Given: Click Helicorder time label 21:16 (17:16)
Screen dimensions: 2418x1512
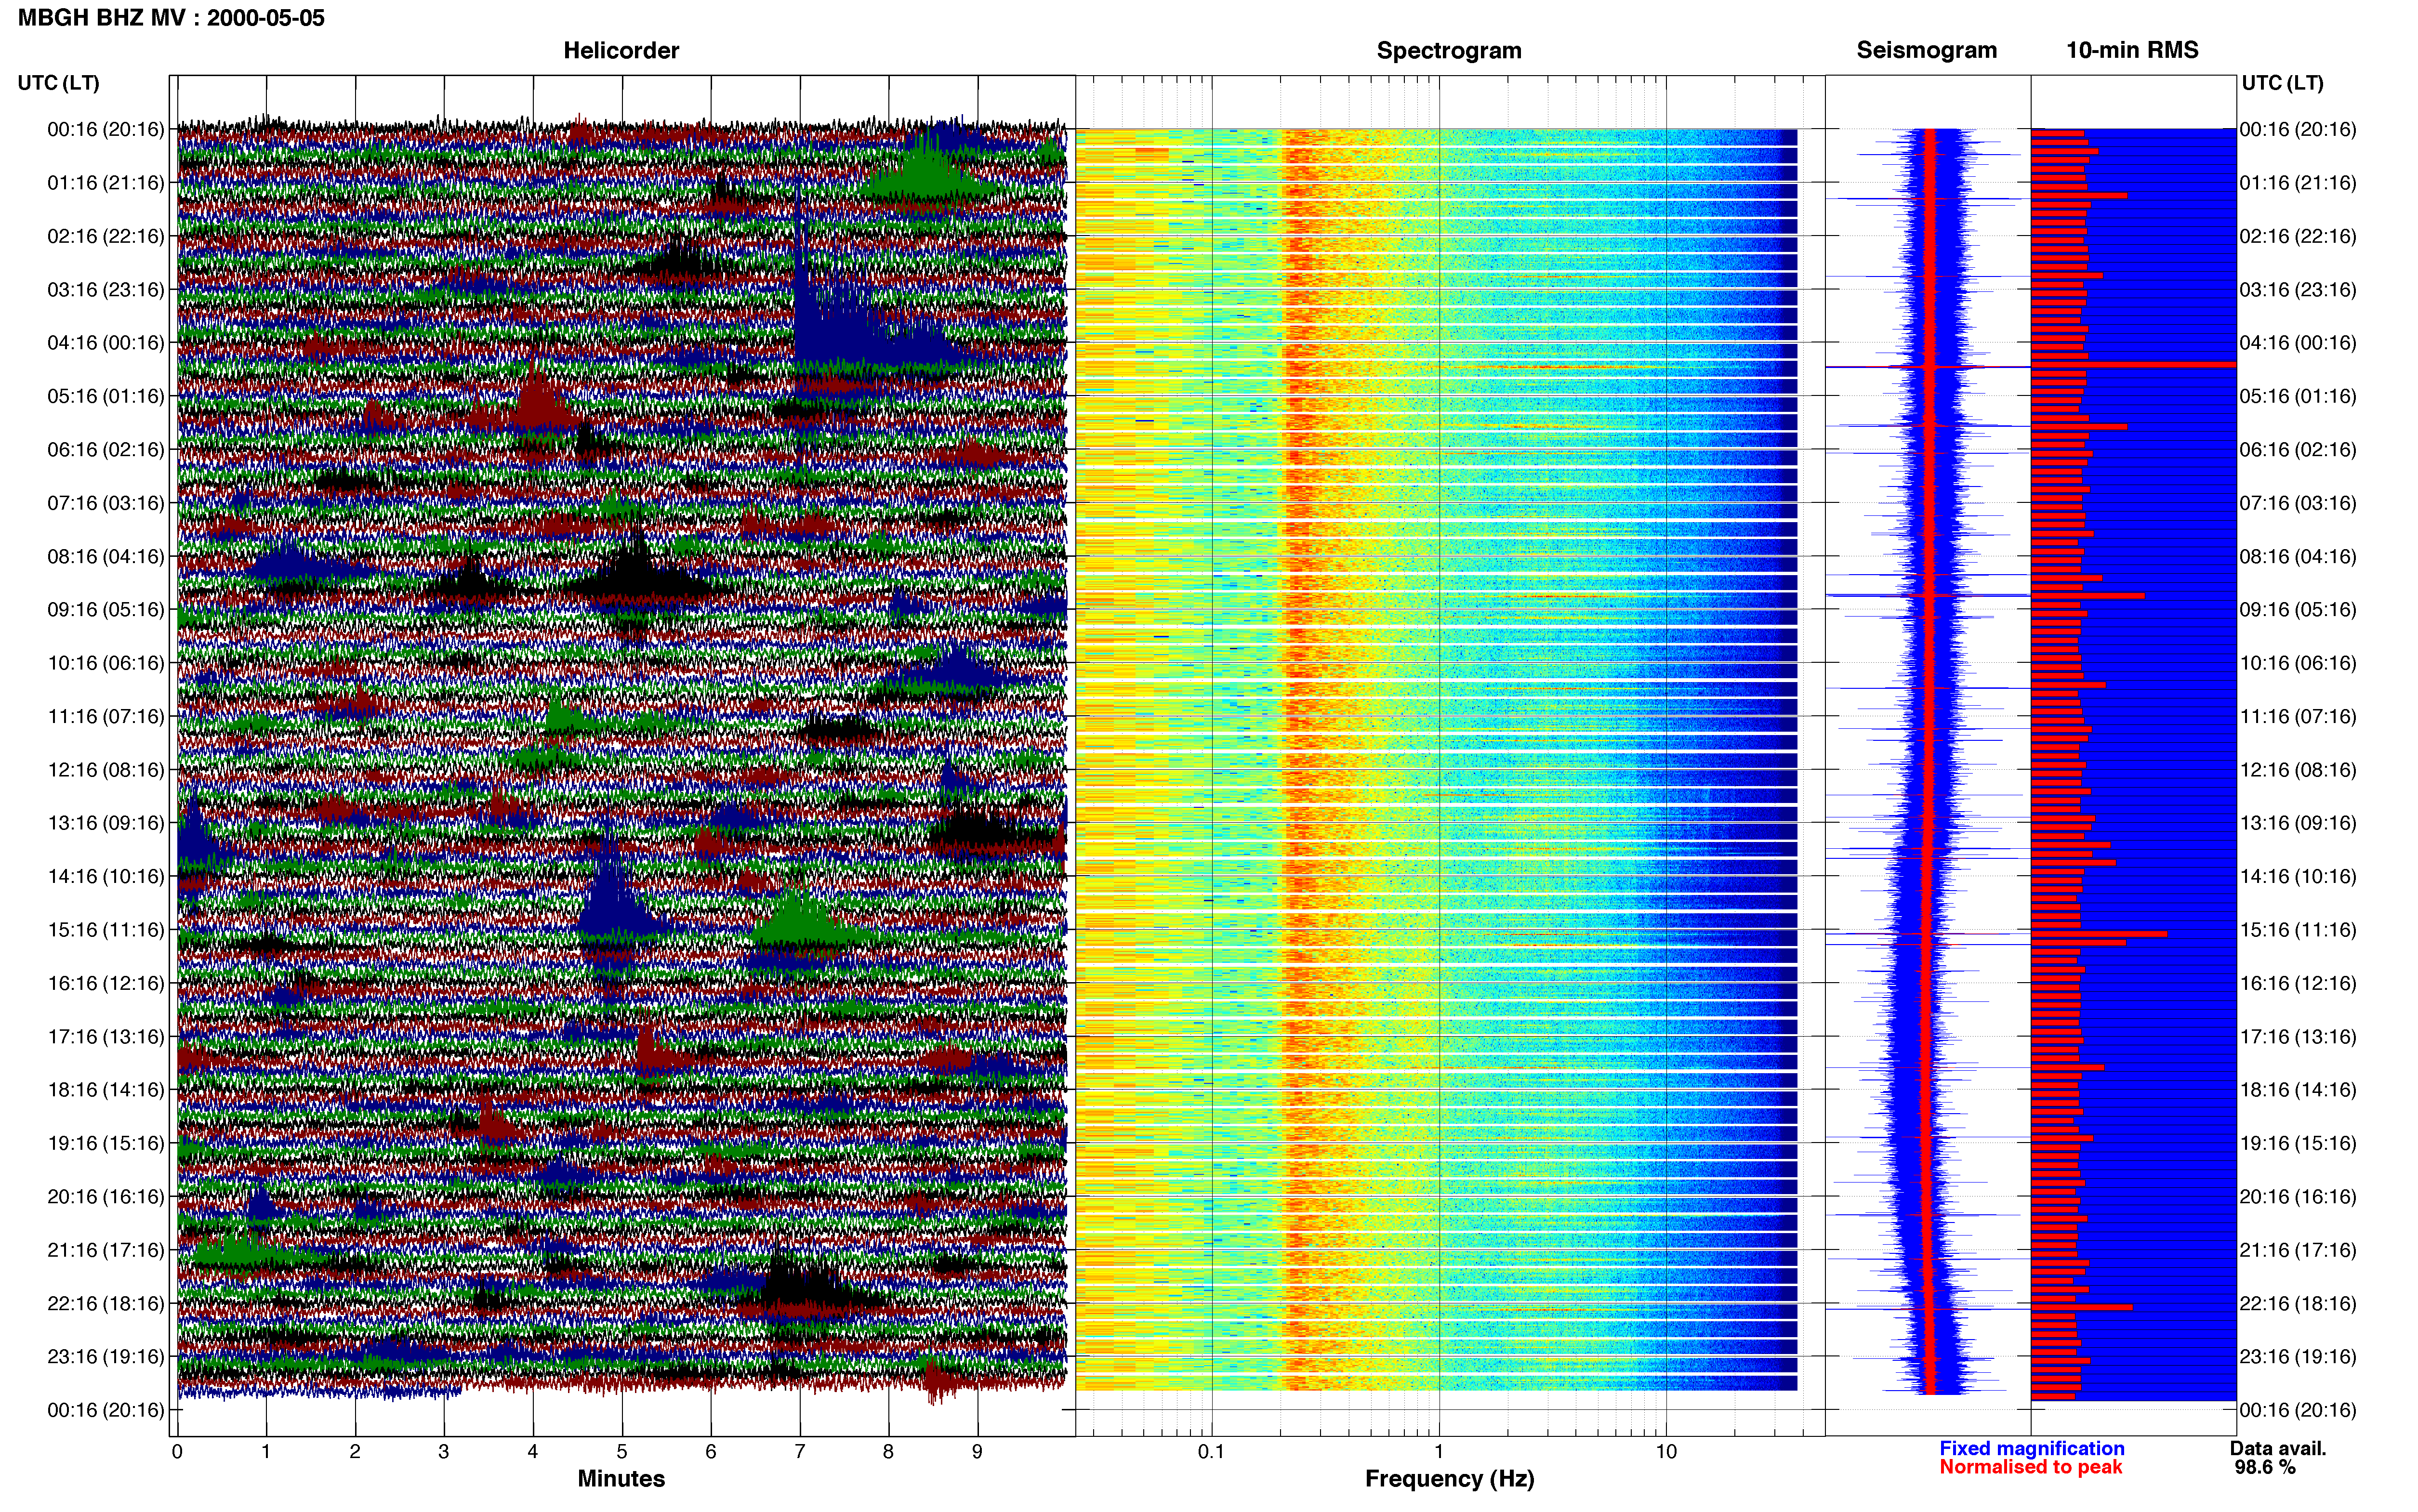Looking at the screenshot, I should point(105,1250).
